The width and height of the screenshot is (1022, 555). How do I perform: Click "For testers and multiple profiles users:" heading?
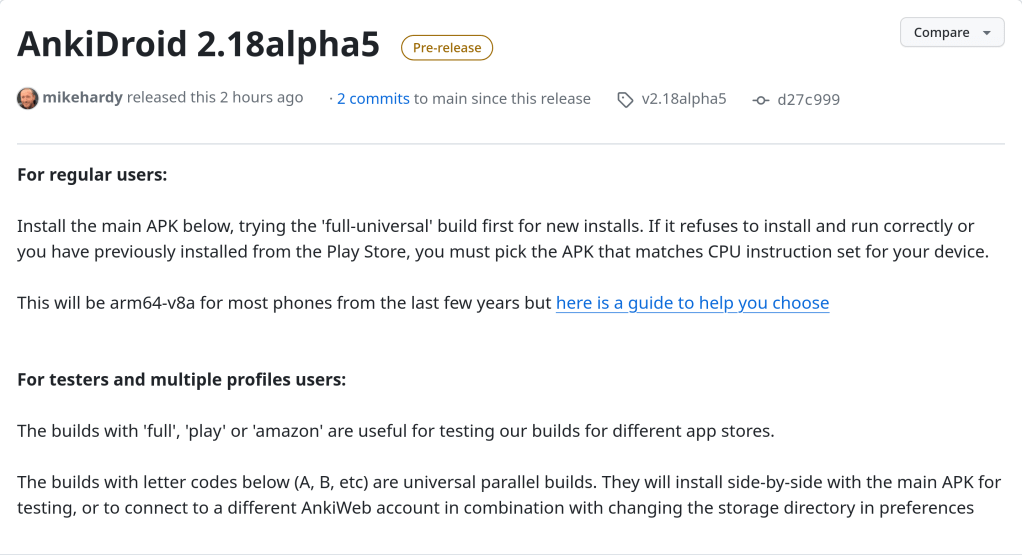coord(181,380)
